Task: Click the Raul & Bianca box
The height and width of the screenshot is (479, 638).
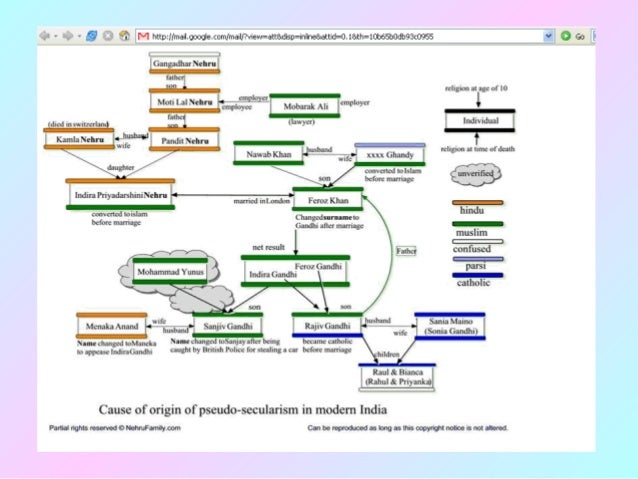Action: [x=397, y=377]
